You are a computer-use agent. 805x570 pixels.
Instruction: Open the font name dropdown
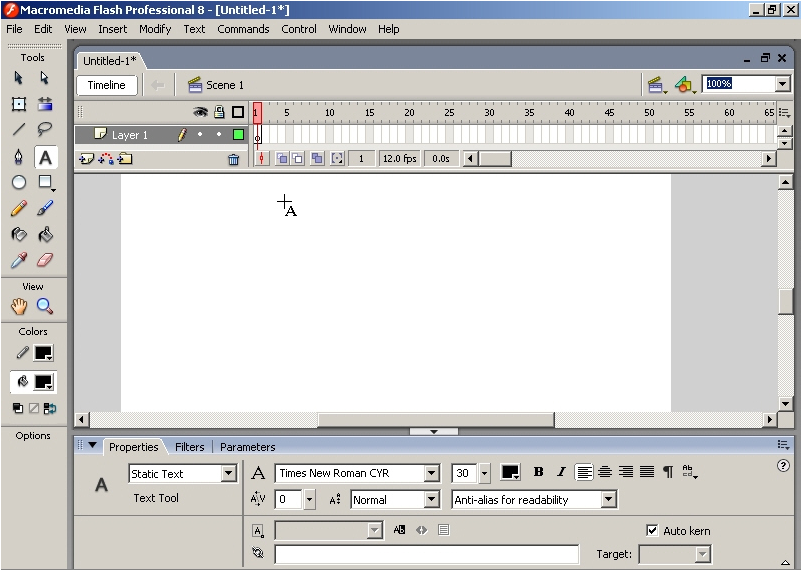[x=431, y=473]
